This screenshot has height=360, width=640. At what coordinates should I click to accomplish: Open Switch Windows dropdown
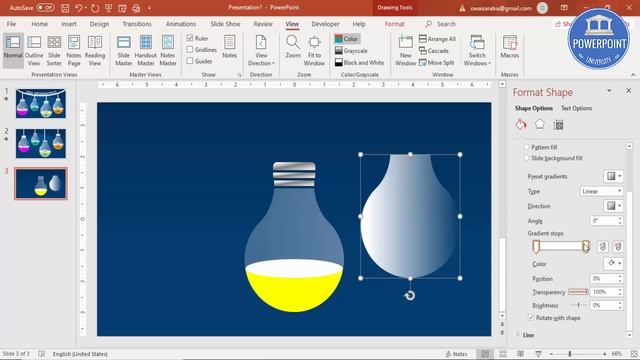477,50
